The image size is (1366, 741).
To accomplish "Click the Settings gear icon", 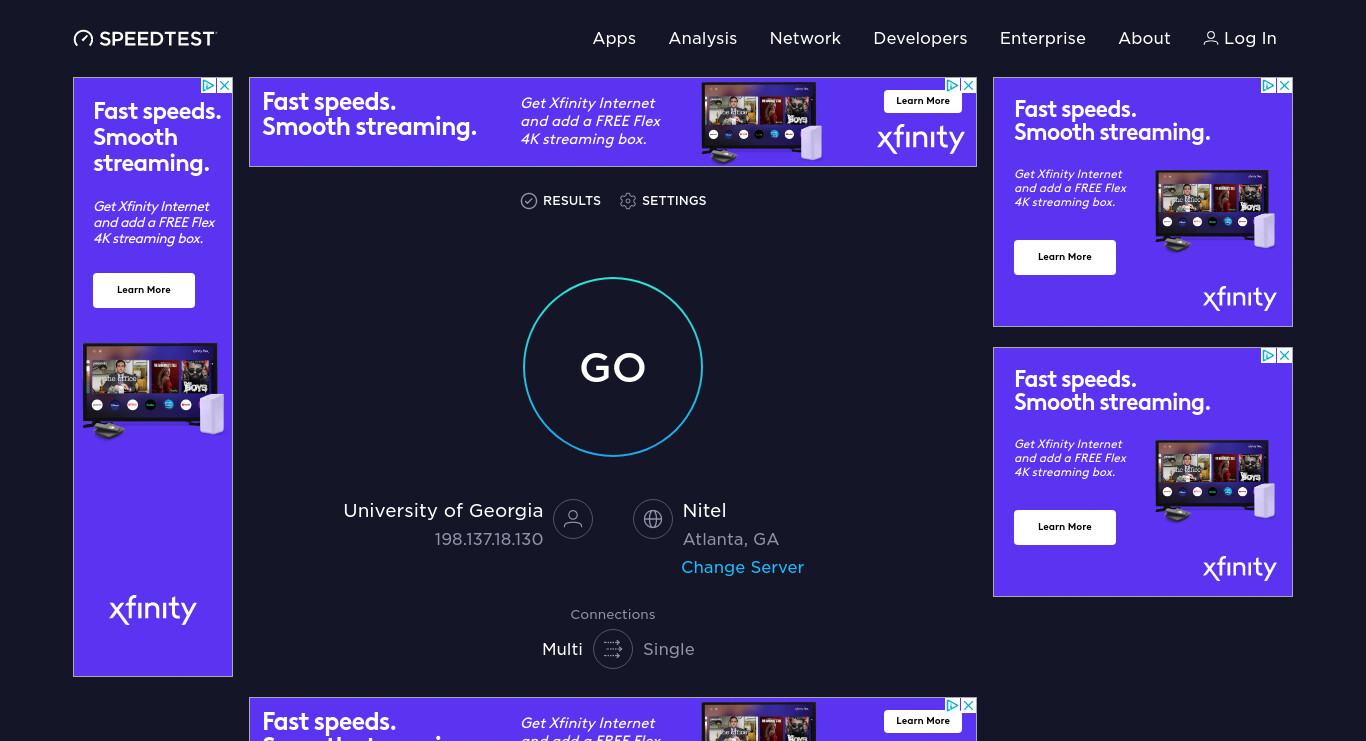I will tap(628, 201).
